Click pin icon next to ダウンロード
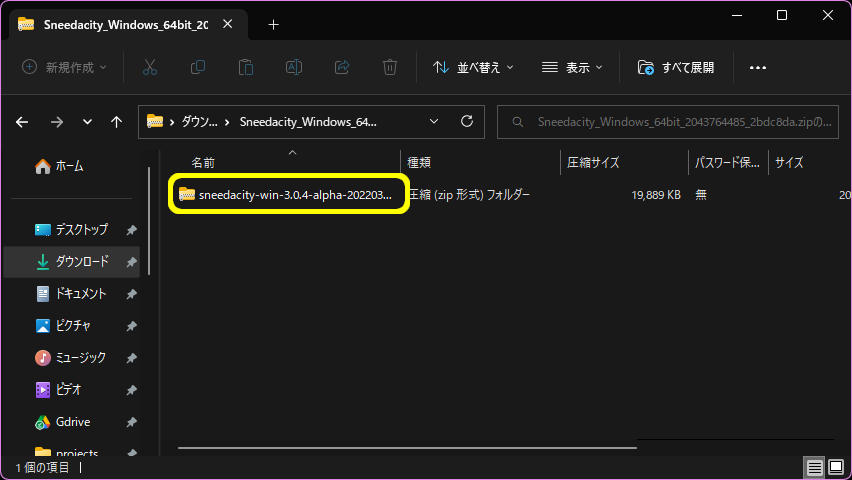Viewport: 852px width, 480px height. (131, 262)
